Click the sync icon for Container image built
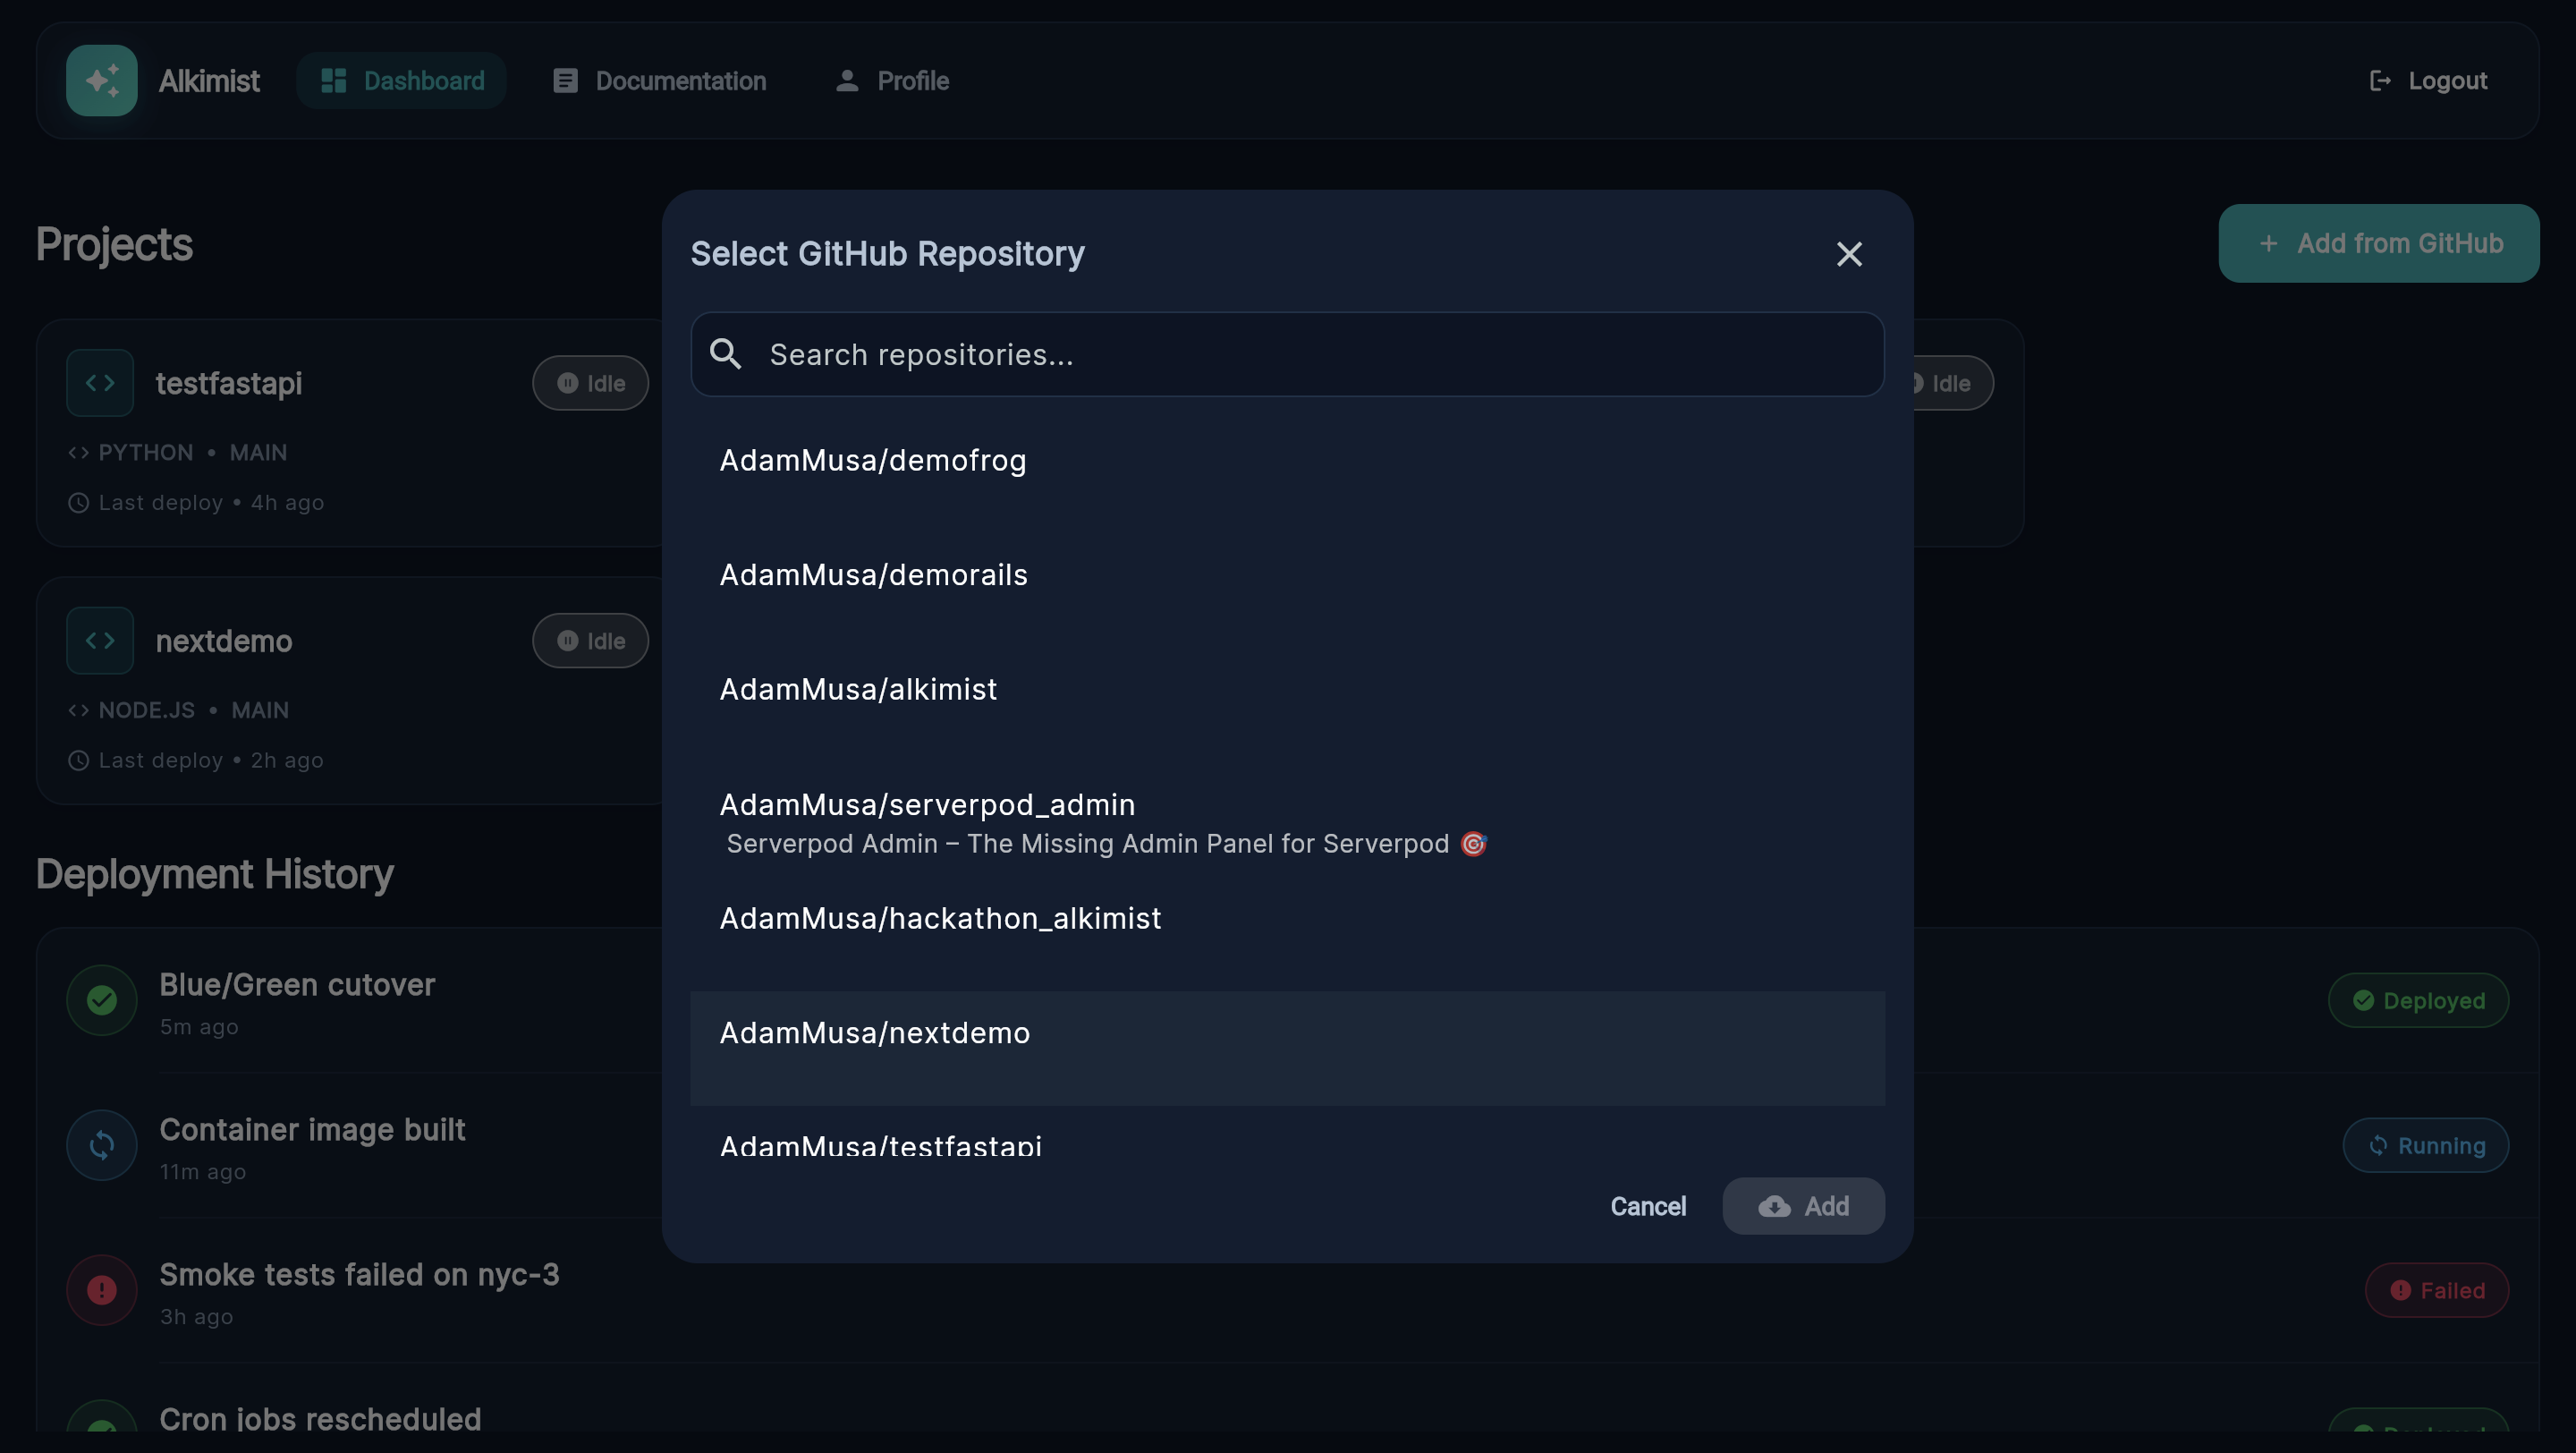2576x1453 pixels. pyautogui.click(x=101, y=1145)
